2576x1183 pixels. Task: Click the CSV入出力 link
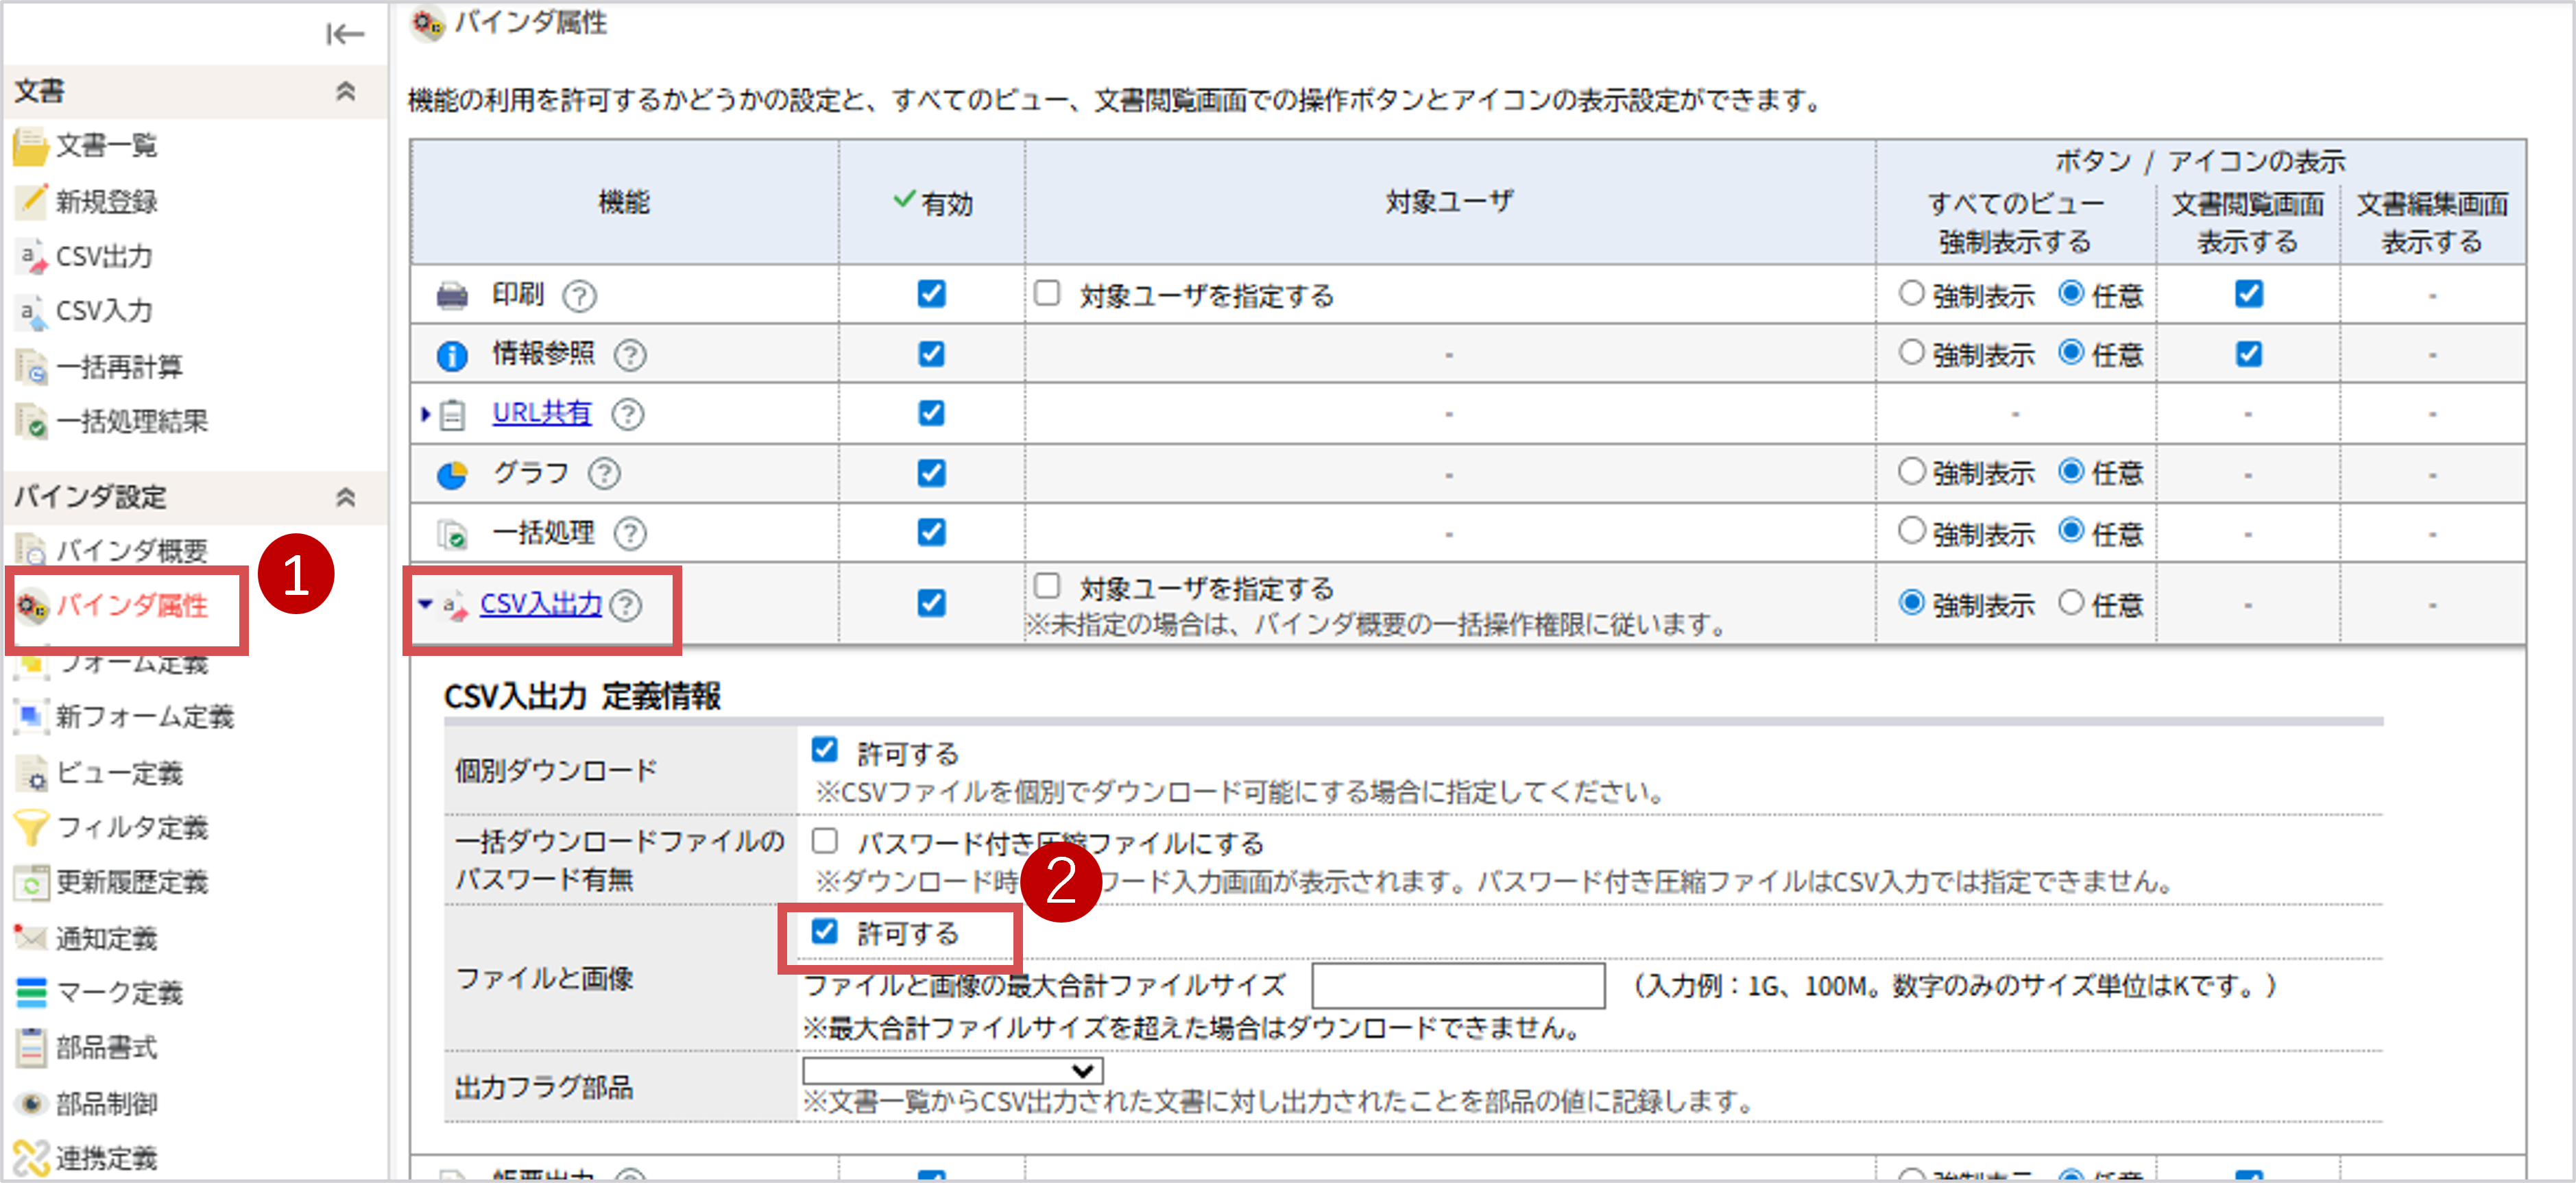tap(541, 604)
